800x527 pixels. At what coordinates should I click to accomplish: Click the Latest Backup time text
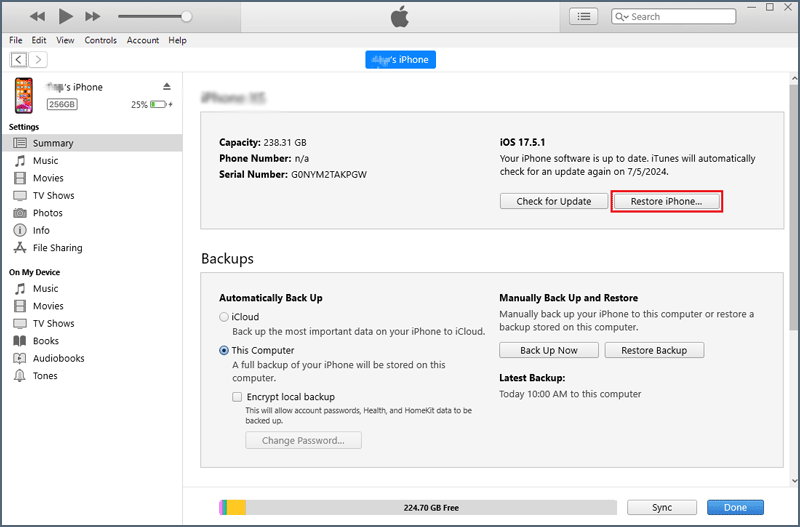click(x=570, y=394)
